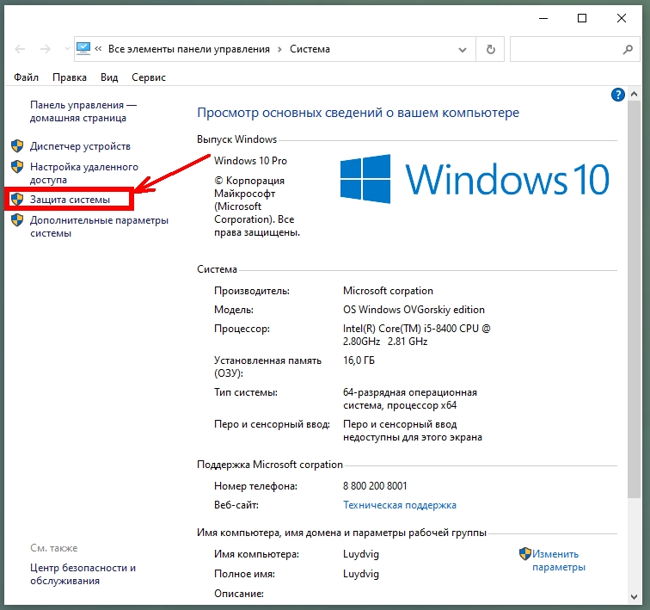Click the vertical scrollbar thumb

[634, 299]
